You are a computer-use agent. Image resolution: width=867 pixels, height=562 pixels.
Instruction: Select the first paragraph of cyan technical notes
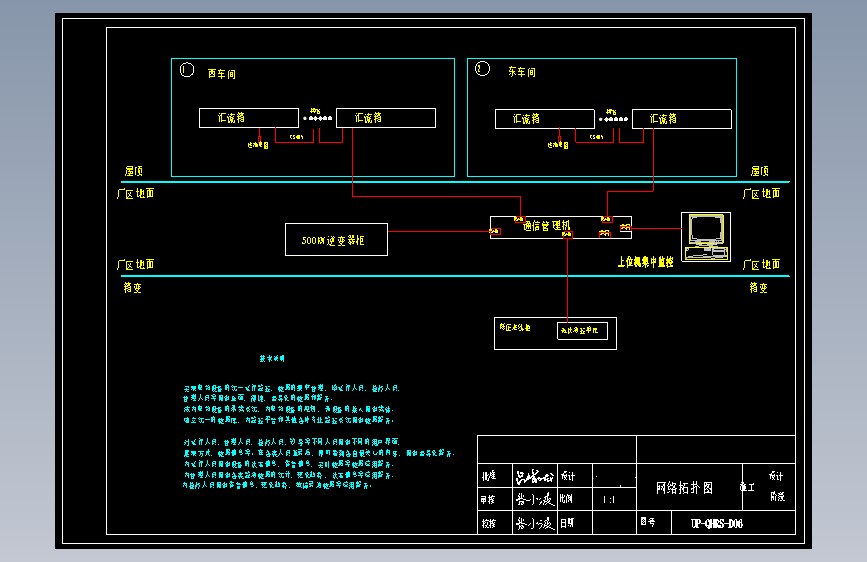[x=291, y=404]
